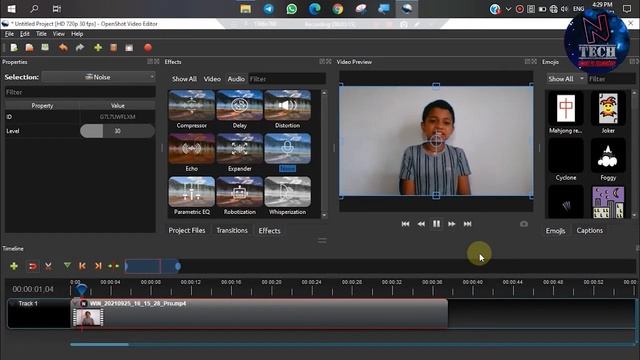The height and width of the screenshot is (360, 640).
Task: Click the timeline zoom slider handle
Action: coord(178,267)
